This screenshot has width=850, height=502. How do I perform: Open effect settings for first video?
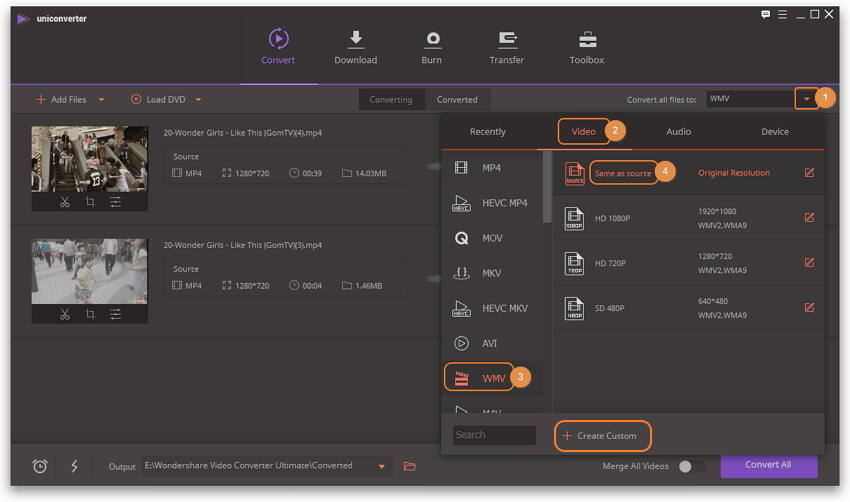[115, 202]
